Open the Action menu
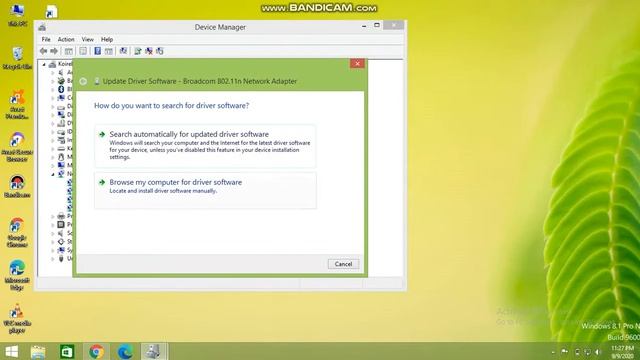Viewport: 640px width, 360px height. (x=66, y=40)
